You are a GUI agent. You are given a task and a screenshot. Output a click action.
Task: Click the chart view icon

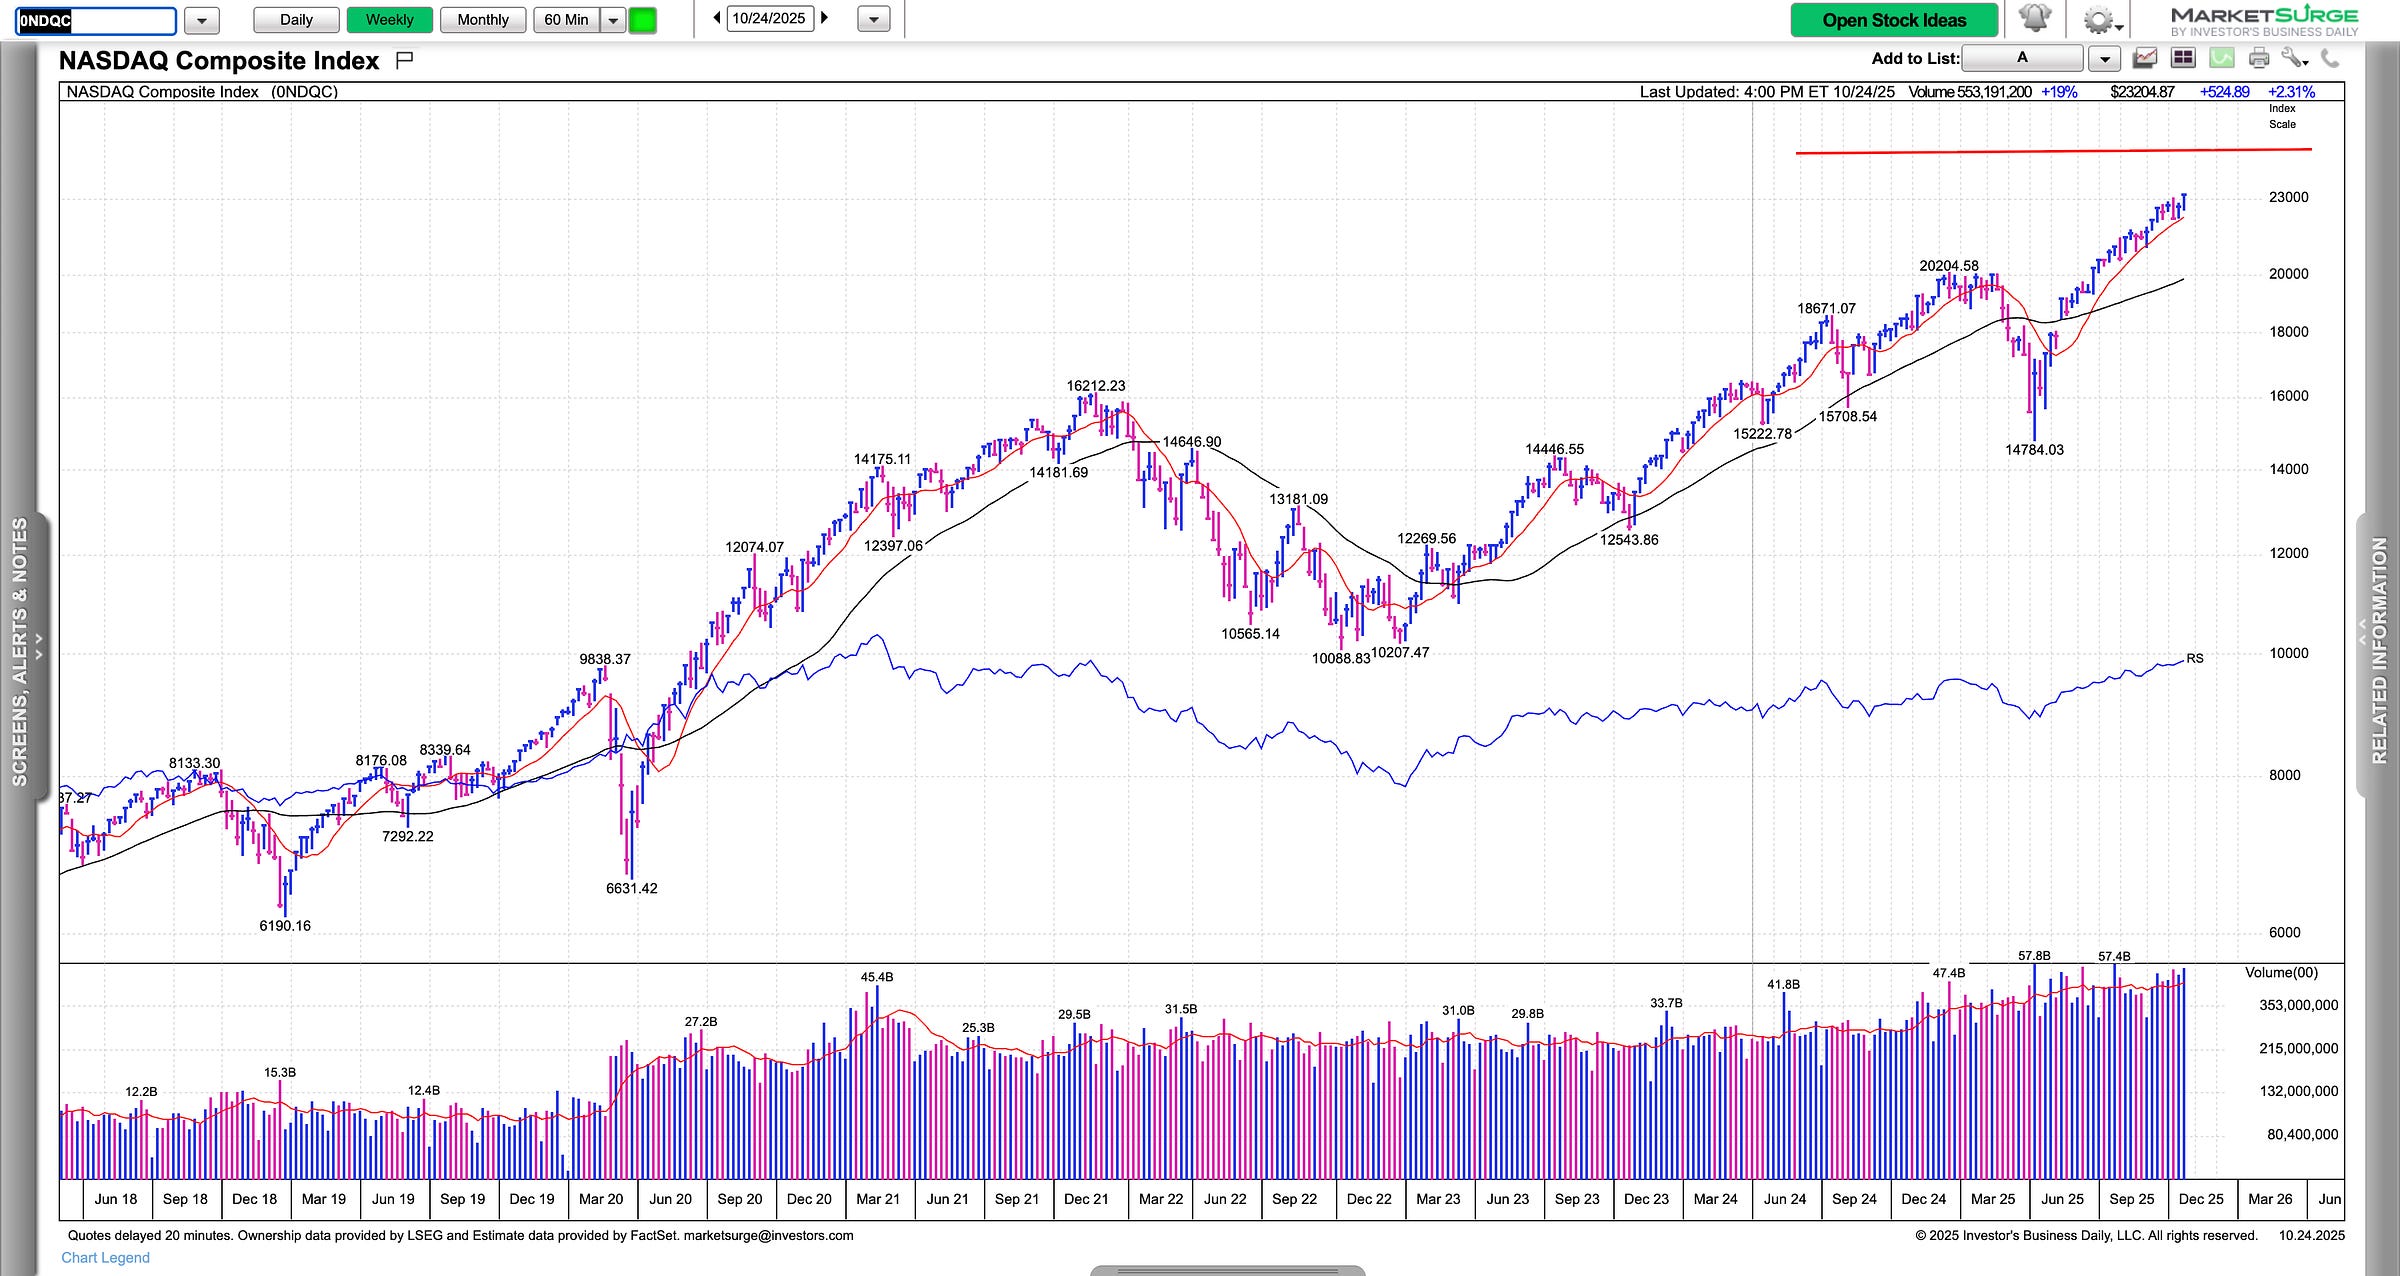[2145, 58]
